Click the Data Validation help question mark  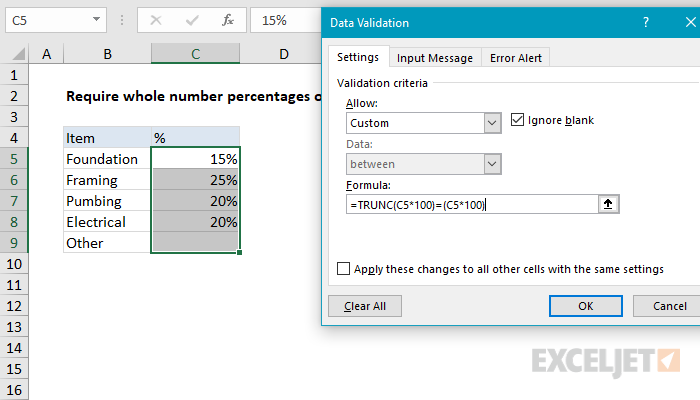coord(646,22)
